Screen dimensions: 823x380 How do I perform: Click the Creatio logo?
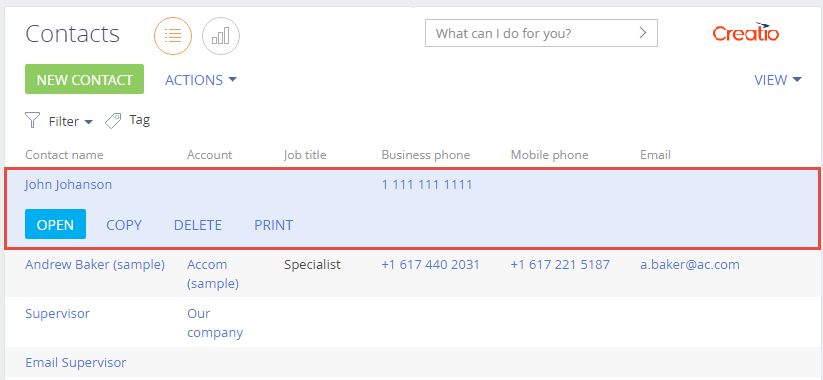pyautogui.click(x=745, y=33)
